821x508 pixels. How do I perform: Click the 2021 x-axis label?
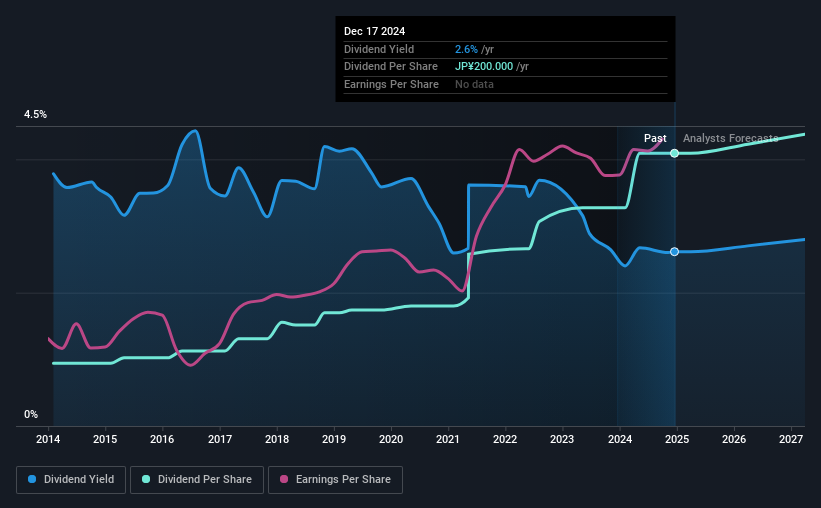(448, 439)
